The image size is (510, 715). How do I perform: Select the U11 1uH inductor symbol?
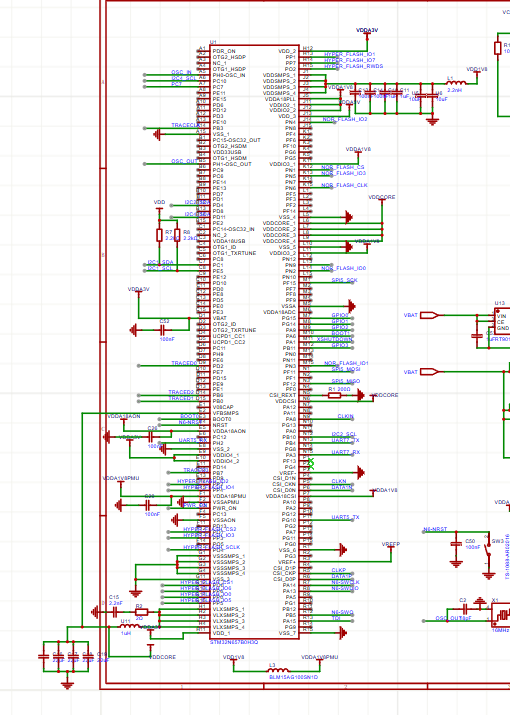130,627
